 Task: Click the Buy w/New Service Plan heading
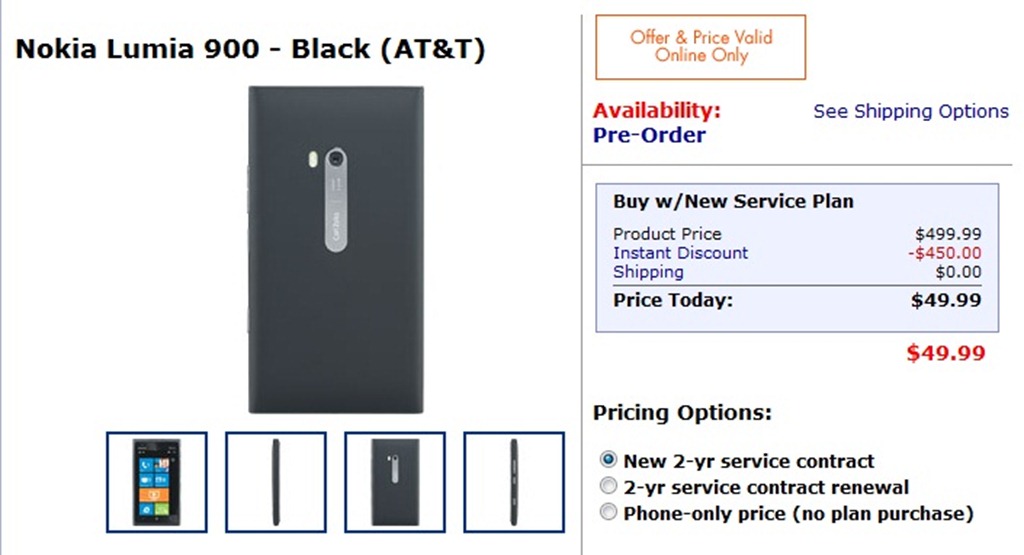tap(733, 201)
